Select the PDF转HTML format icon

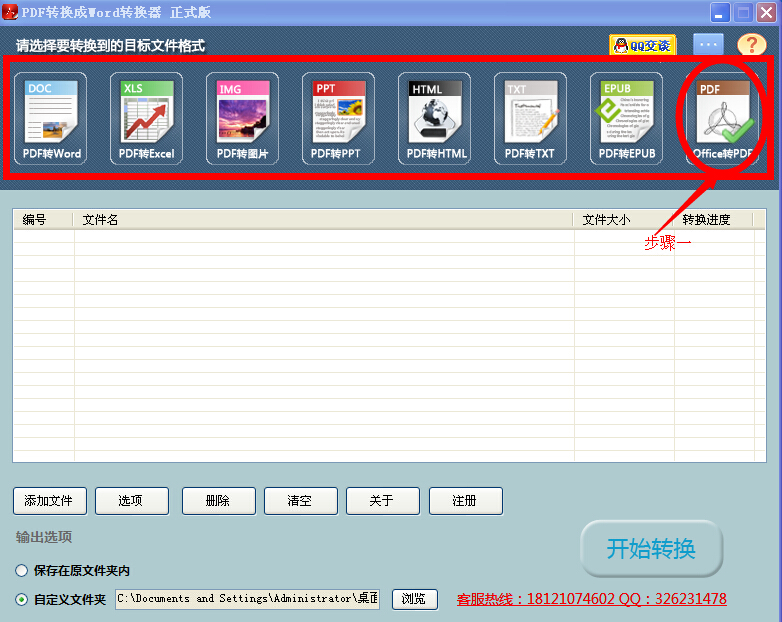pyautogui.click(x=435, y=118)
